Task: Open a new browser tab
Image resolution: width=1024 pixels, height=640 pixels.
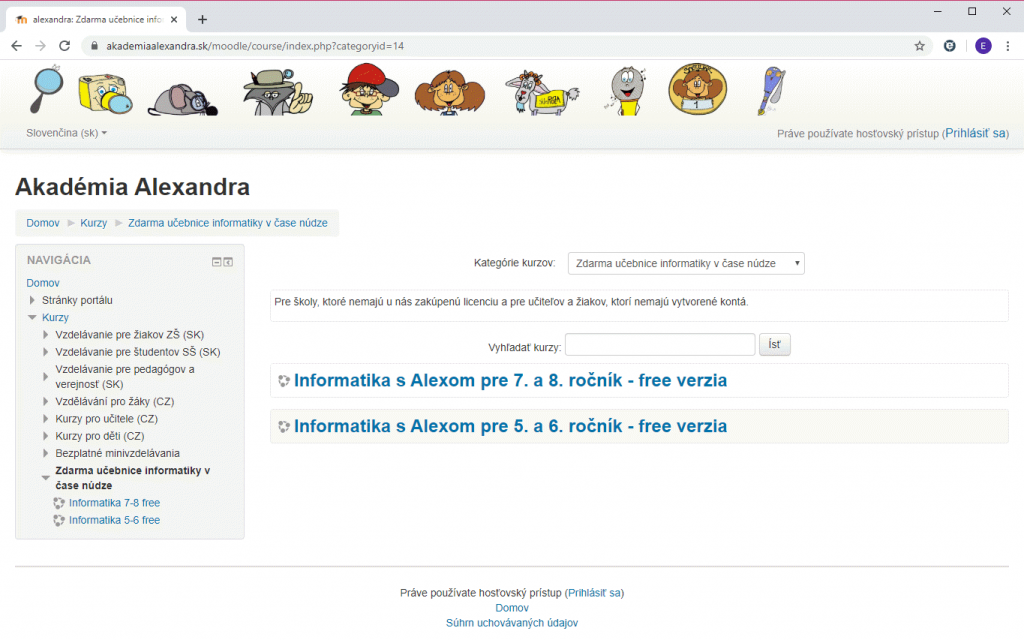Action: pyautogui.click(x=202, y=20)
